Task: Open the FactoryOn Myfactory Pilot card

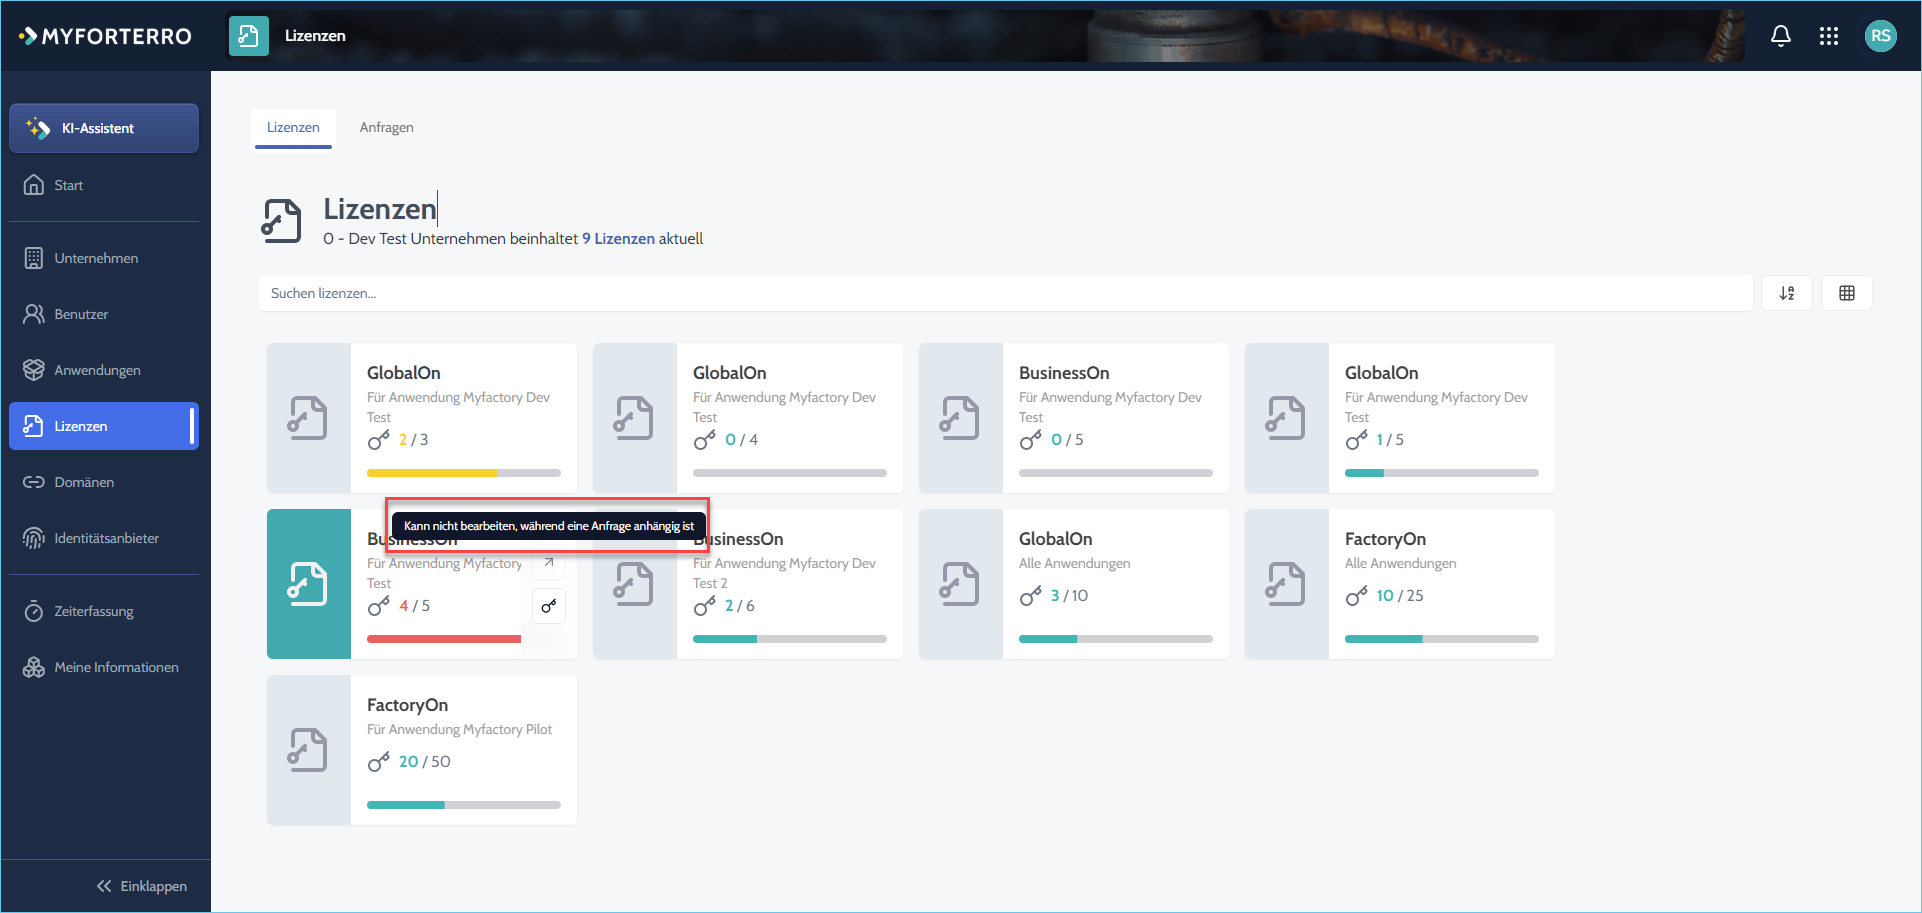Action: click(422, 750)
